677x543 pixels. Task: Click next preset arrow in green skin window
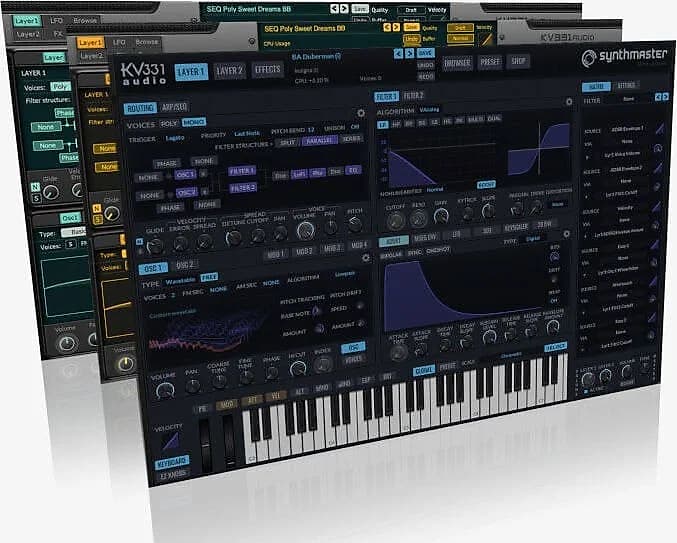344,9
